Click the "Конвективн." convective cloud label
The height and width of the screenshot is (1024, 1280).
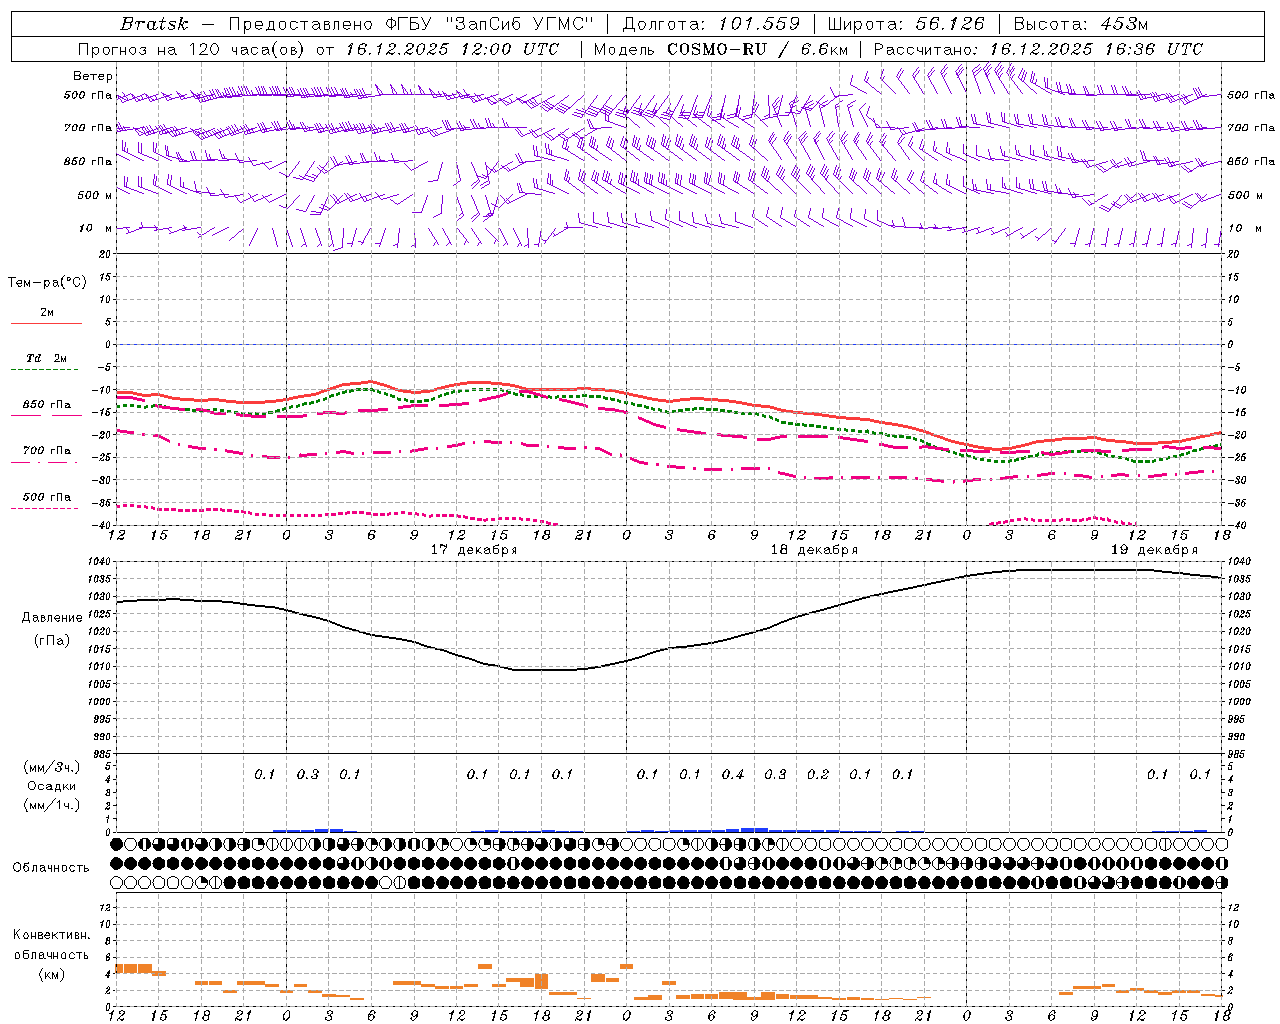tap(51, 935)
